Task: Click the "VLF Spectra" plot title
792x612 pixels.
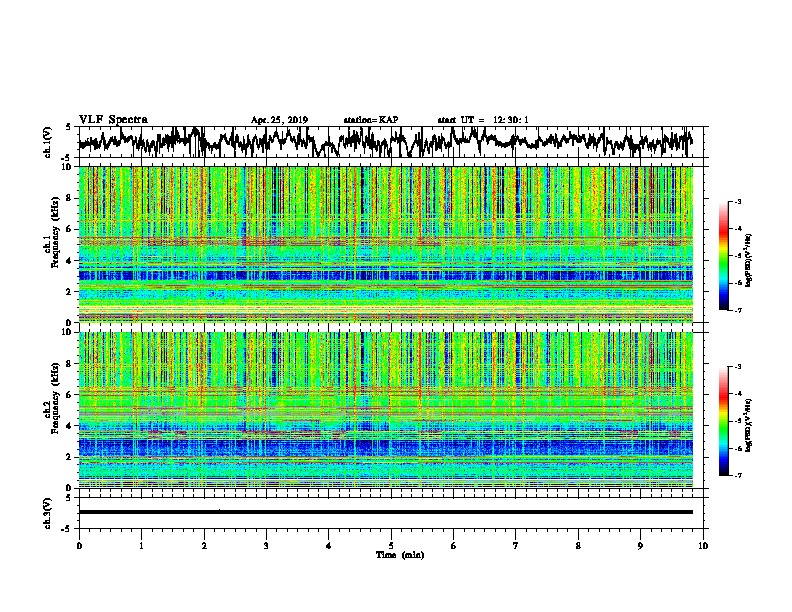Action: pos(113,120)
